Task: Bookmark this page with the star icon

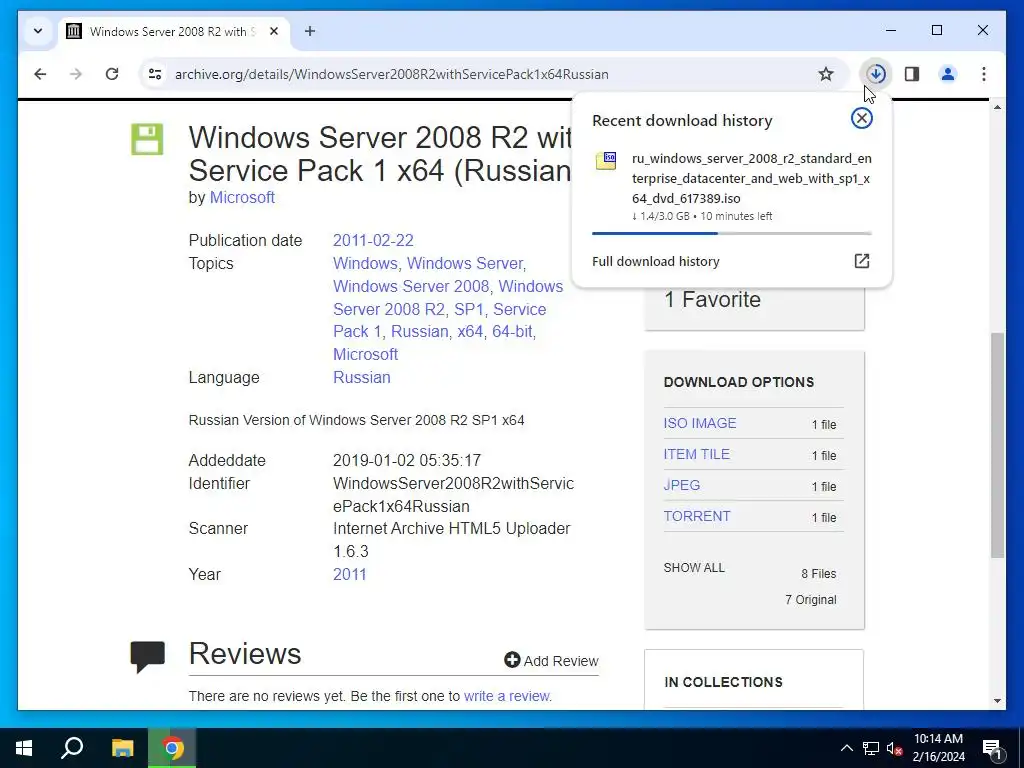Action: point(826,74)
